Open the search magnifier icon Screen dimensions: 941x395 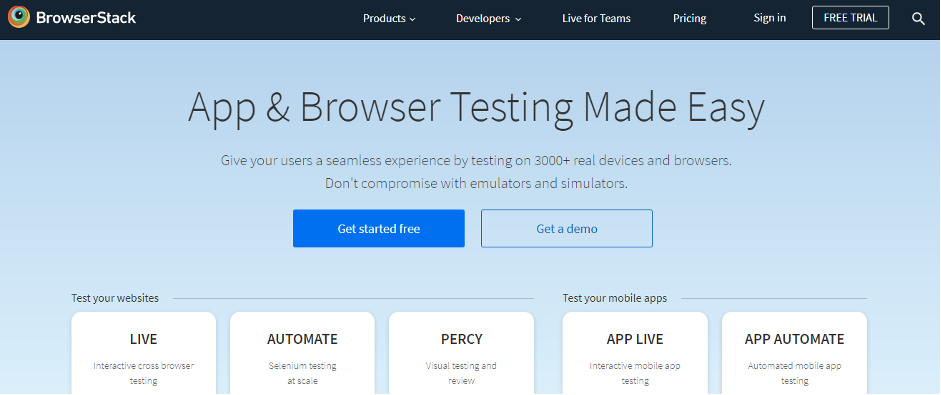point(918,19)
